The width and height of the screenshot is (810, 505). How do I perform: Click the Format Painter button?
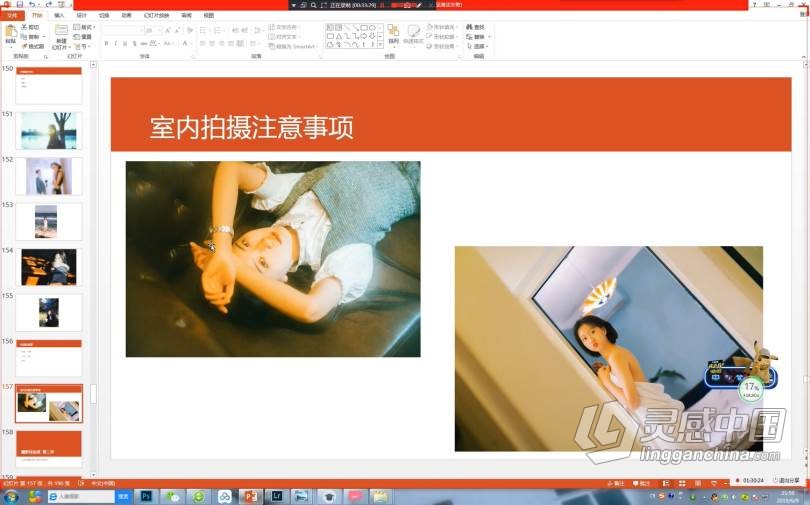point(33,46)
